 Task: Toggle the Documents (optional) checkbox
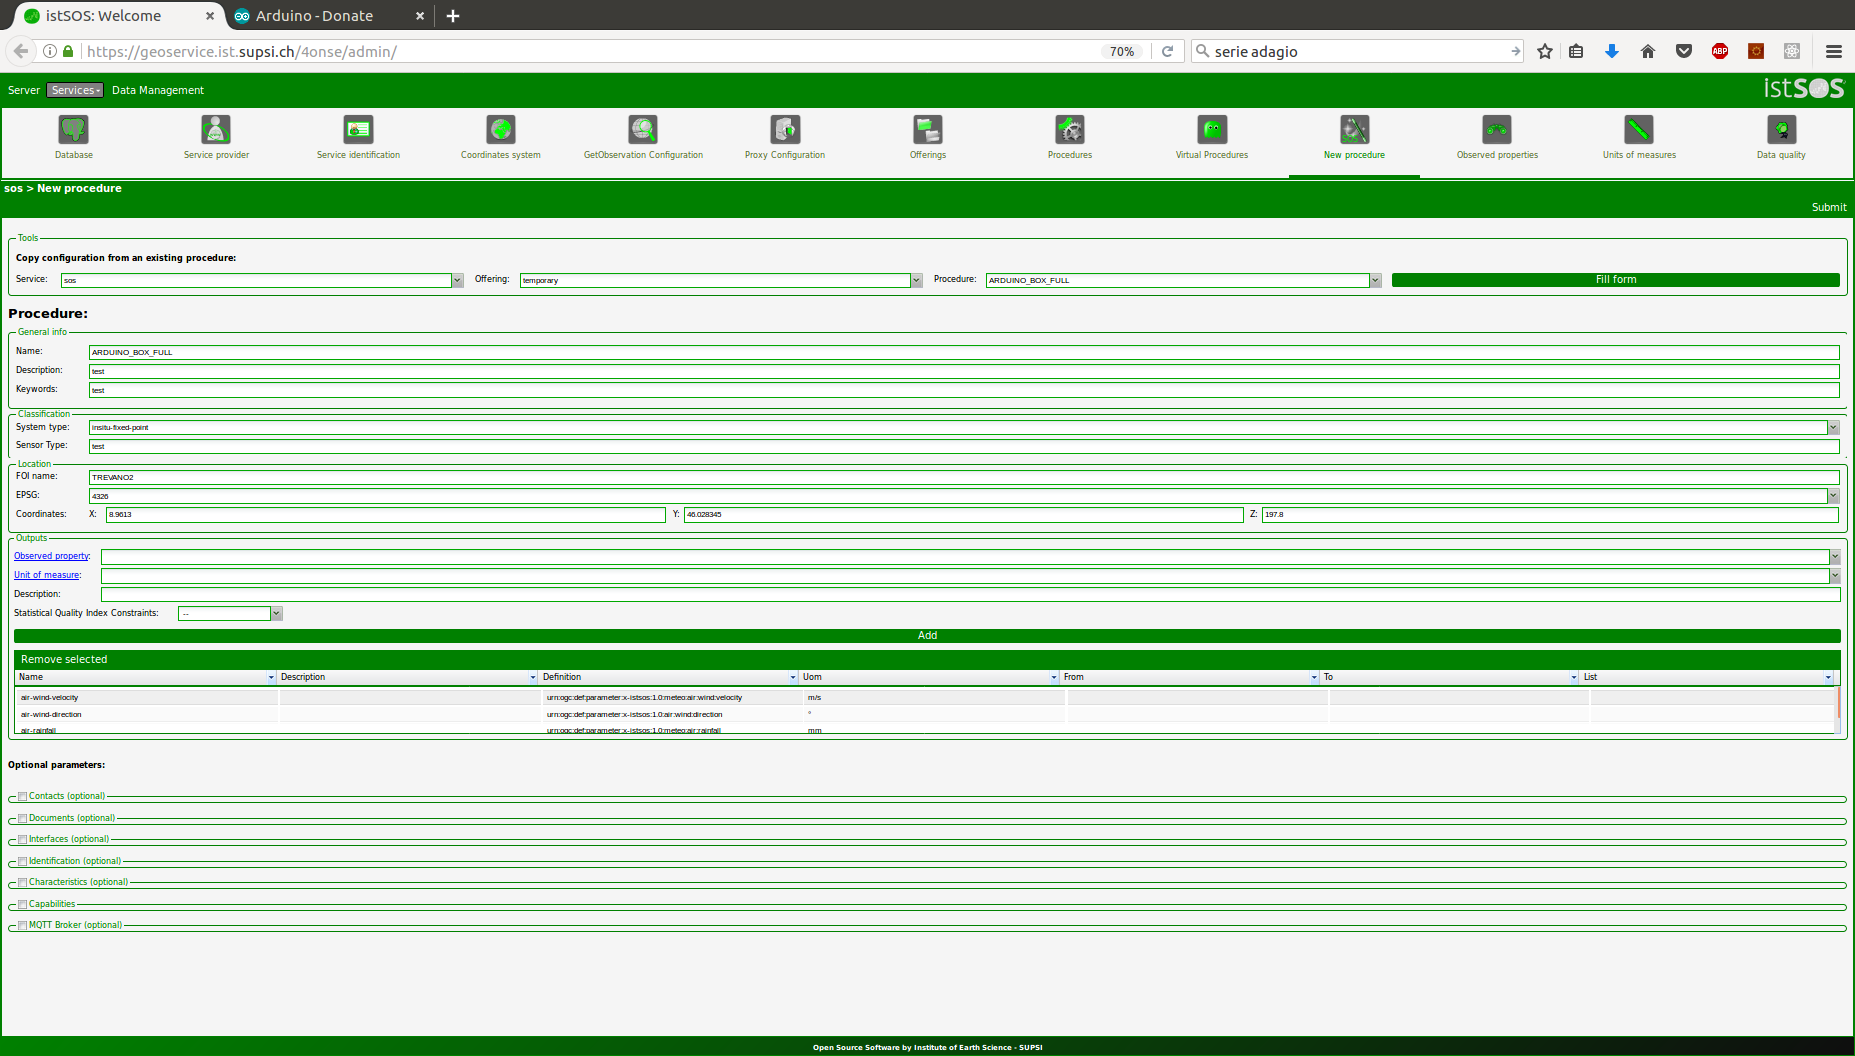point(22,819)
